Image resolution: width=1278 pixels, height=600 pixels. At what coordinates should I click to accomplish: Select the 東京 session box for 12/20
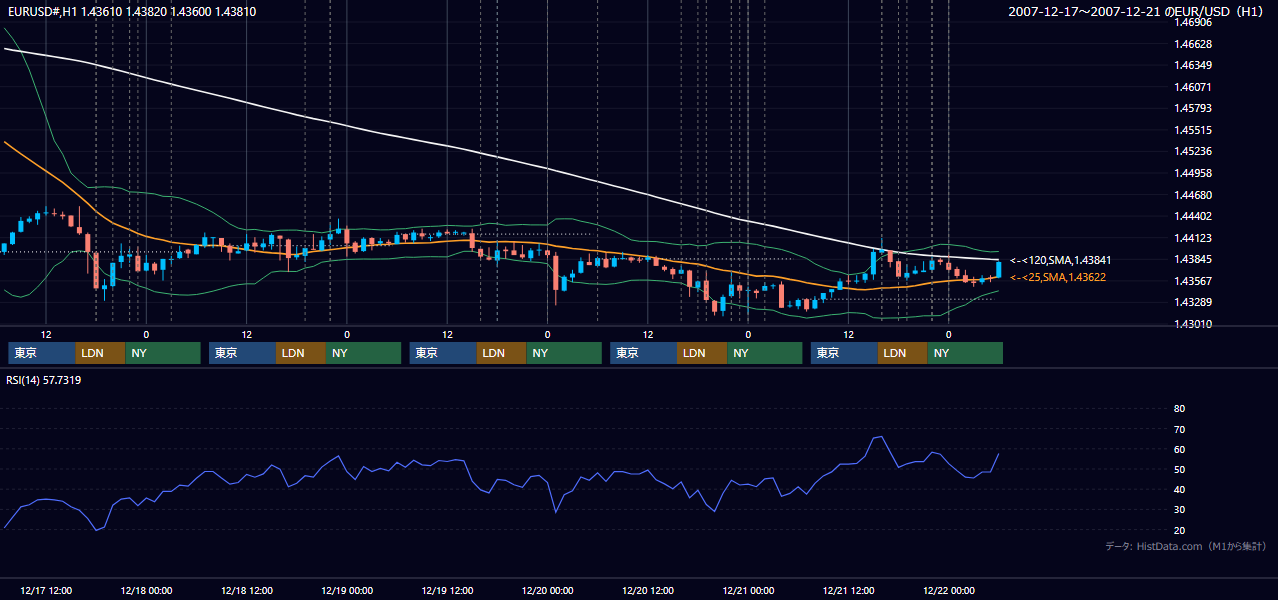tap(643, 353)
